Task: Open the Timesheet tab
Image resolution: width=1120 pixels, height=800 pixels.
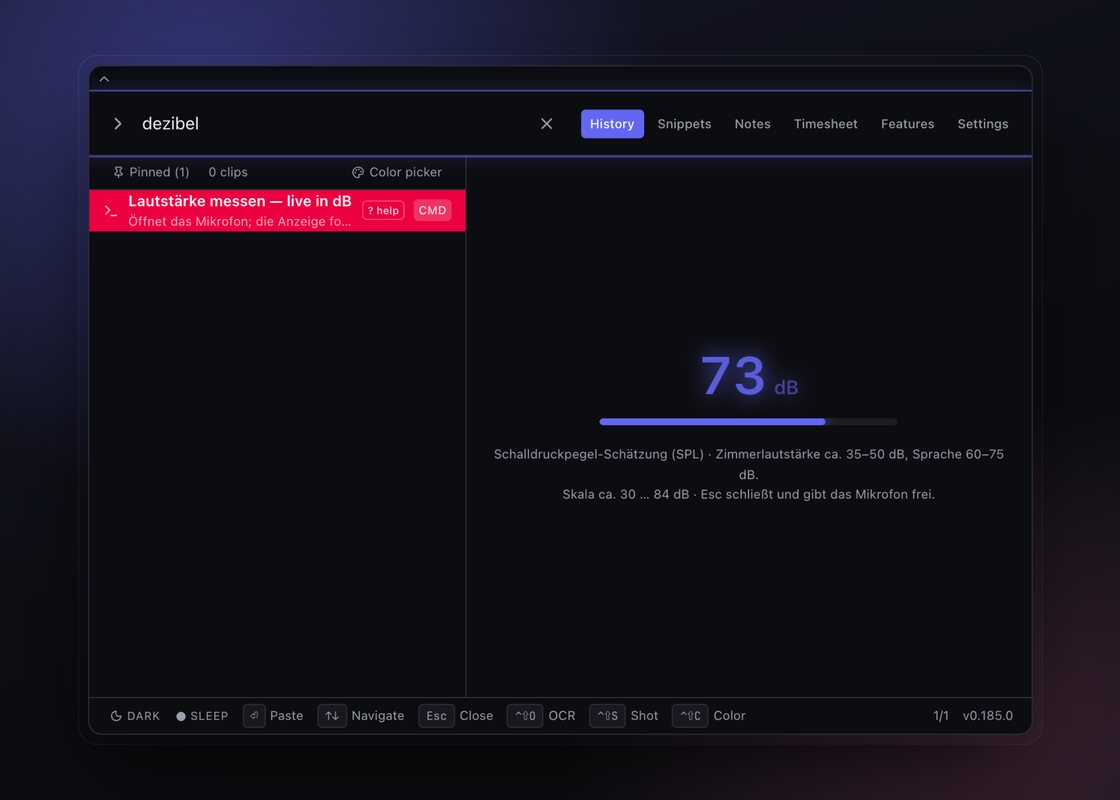Action: (826, 124)
